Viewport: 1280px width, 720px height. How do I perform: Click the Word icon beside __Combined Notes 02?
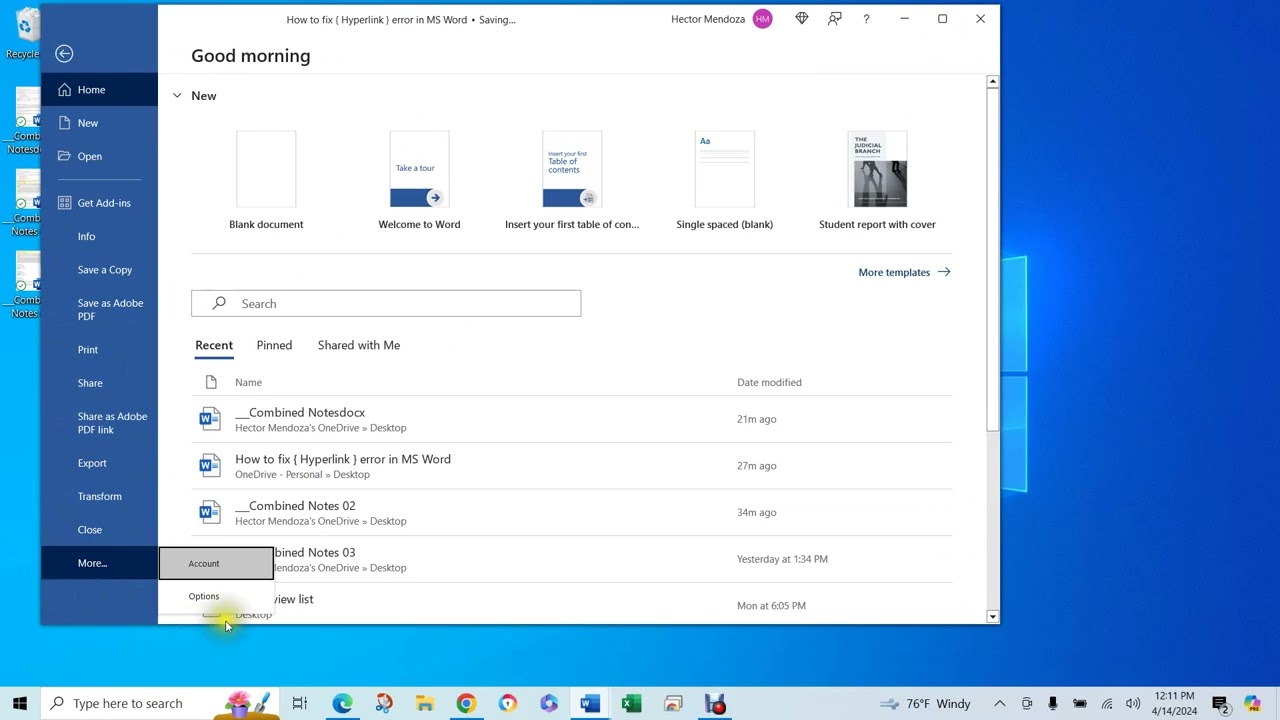coord(209,513)
